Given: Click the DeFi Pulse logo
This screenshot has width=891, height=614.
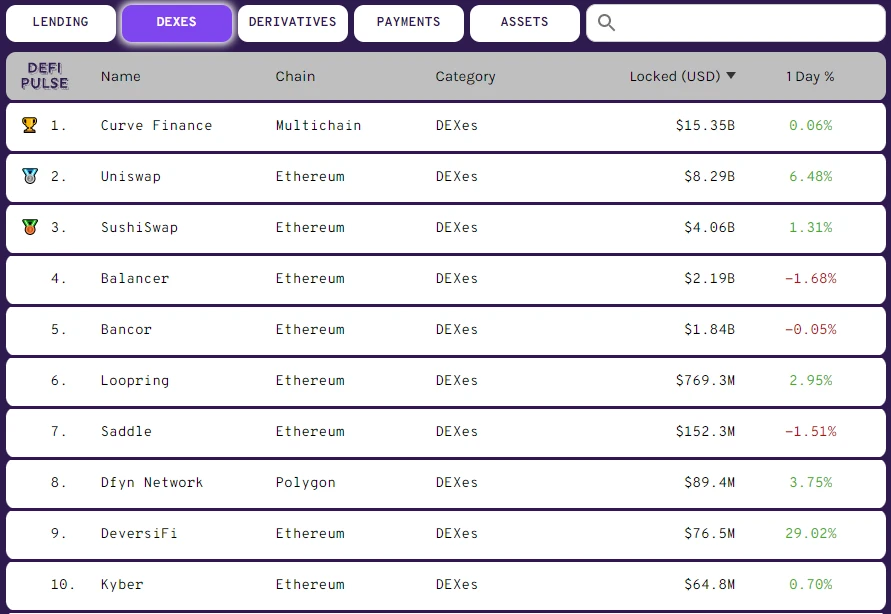Looking at the screenshot, I should click(44, 76).
